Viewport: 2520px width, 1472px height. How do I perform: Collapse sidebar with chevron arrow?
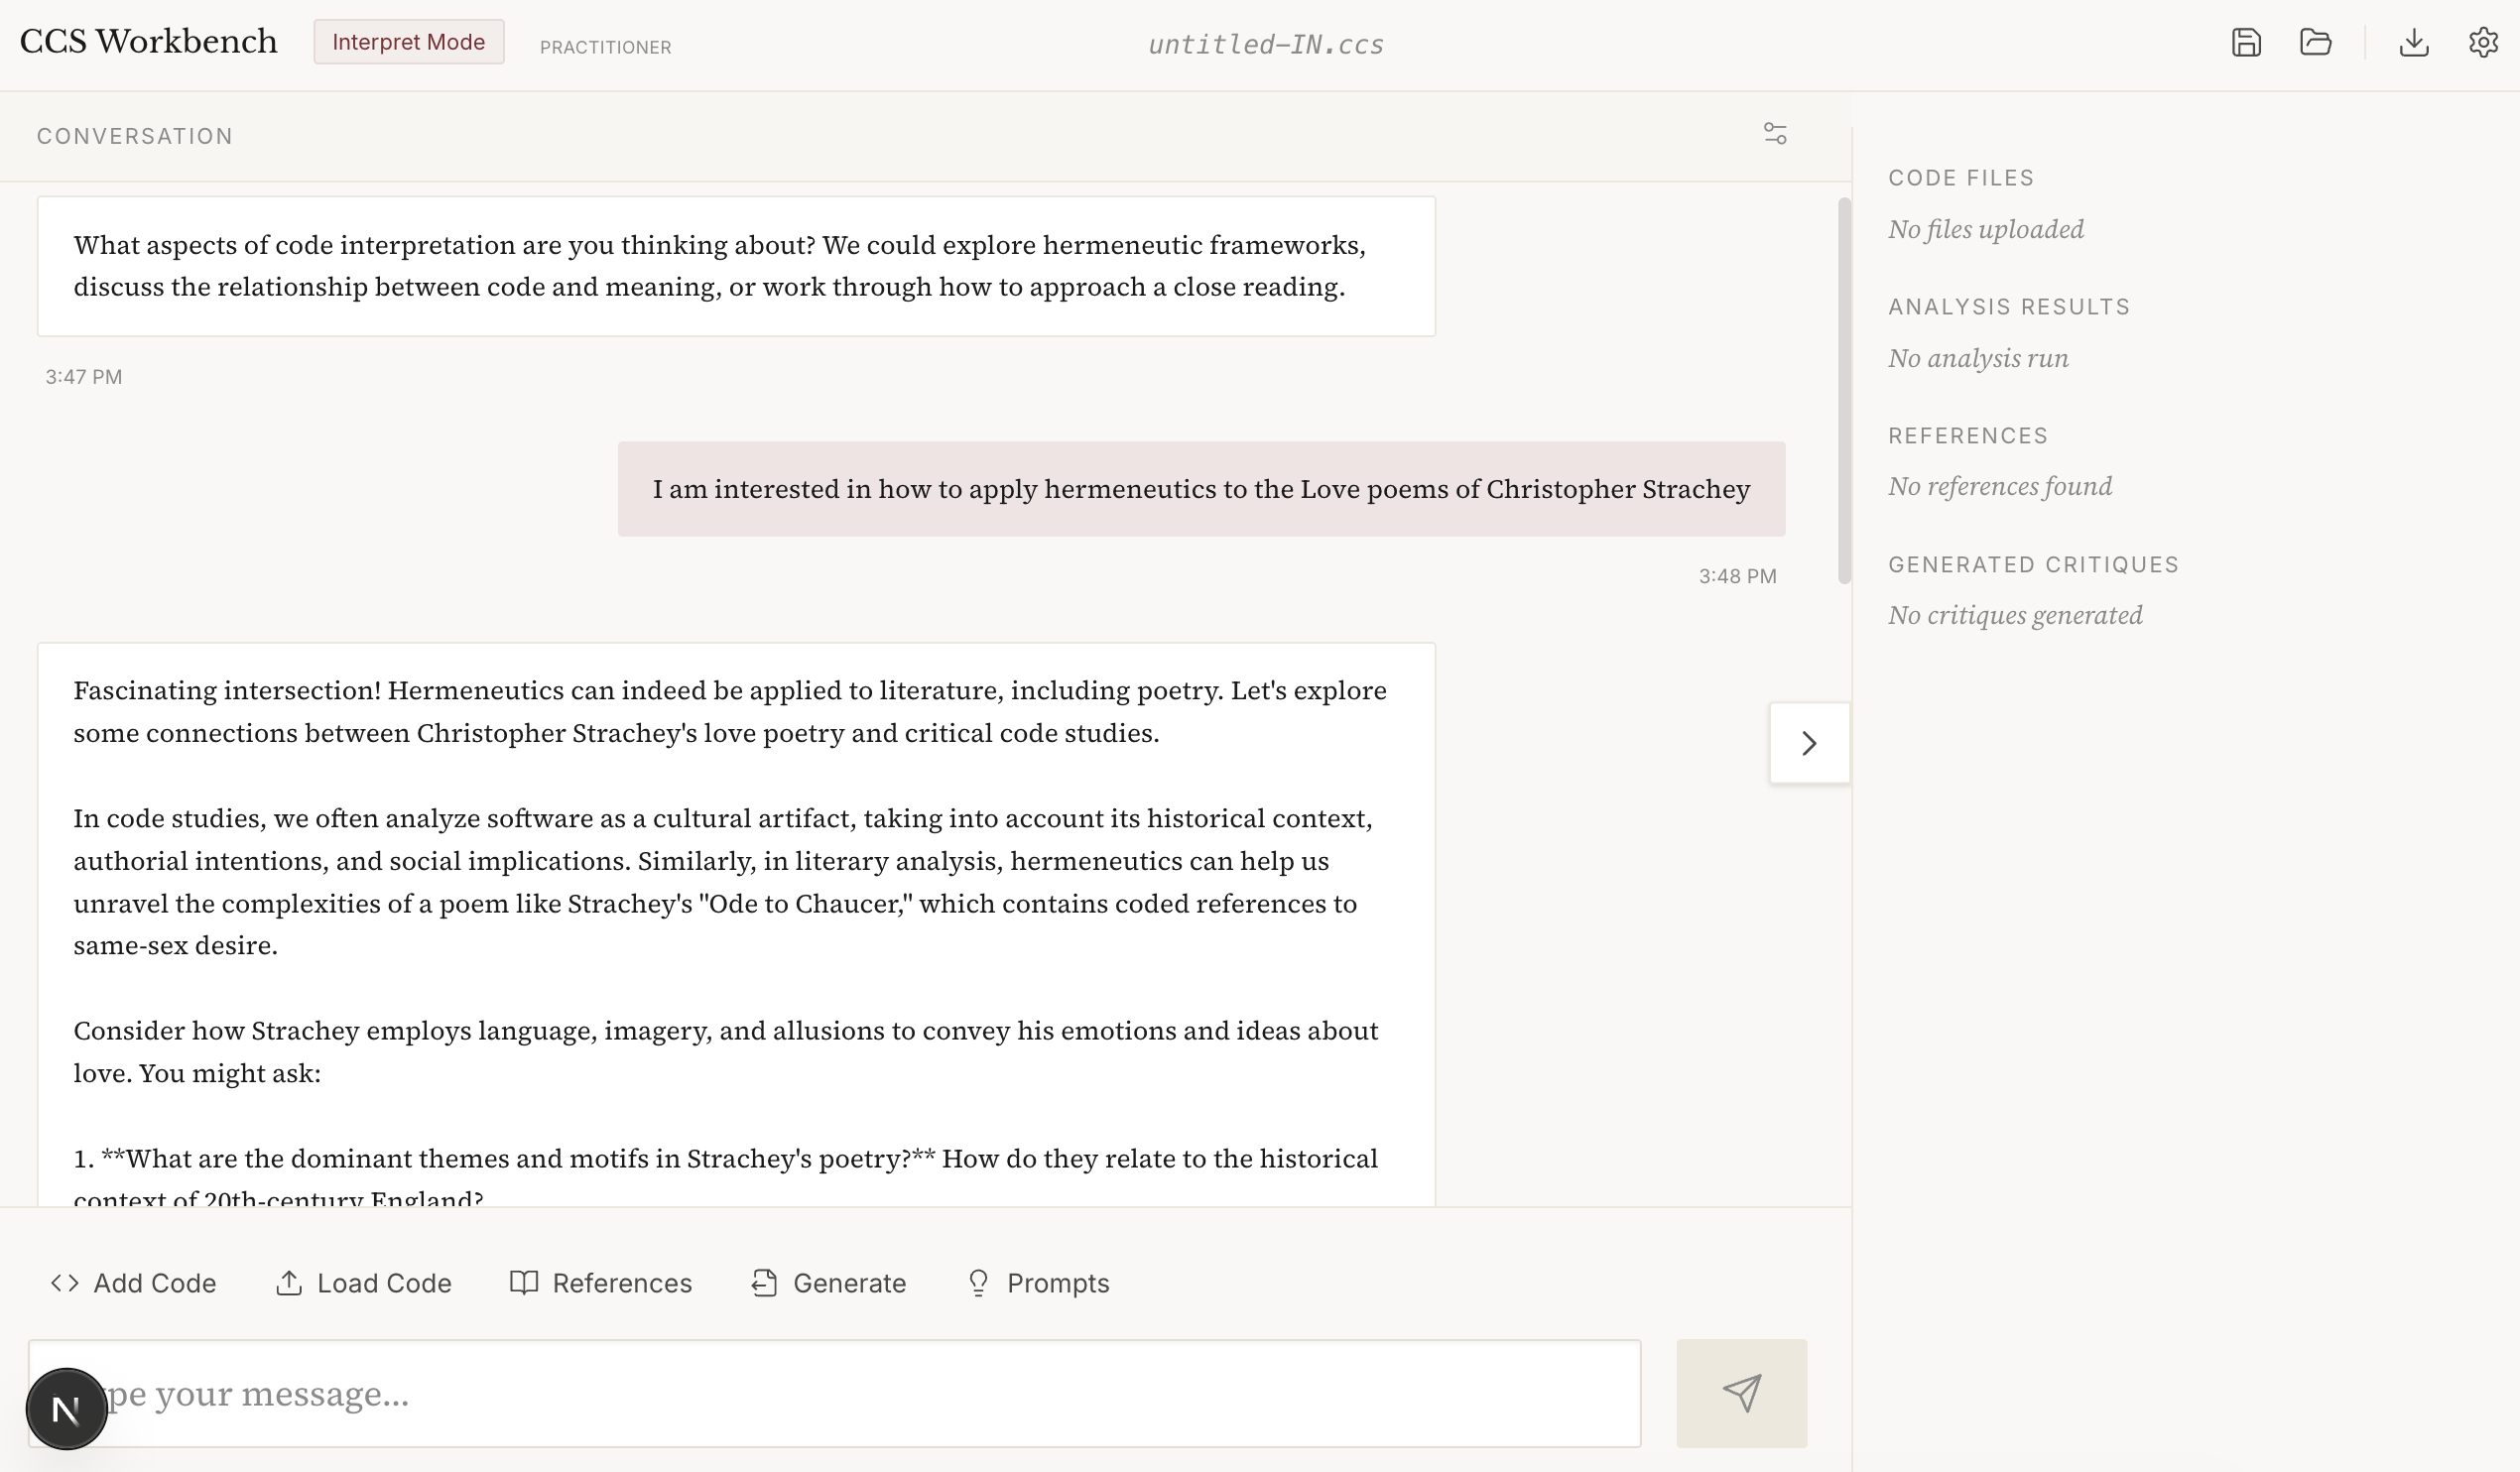pos(1809,743)
